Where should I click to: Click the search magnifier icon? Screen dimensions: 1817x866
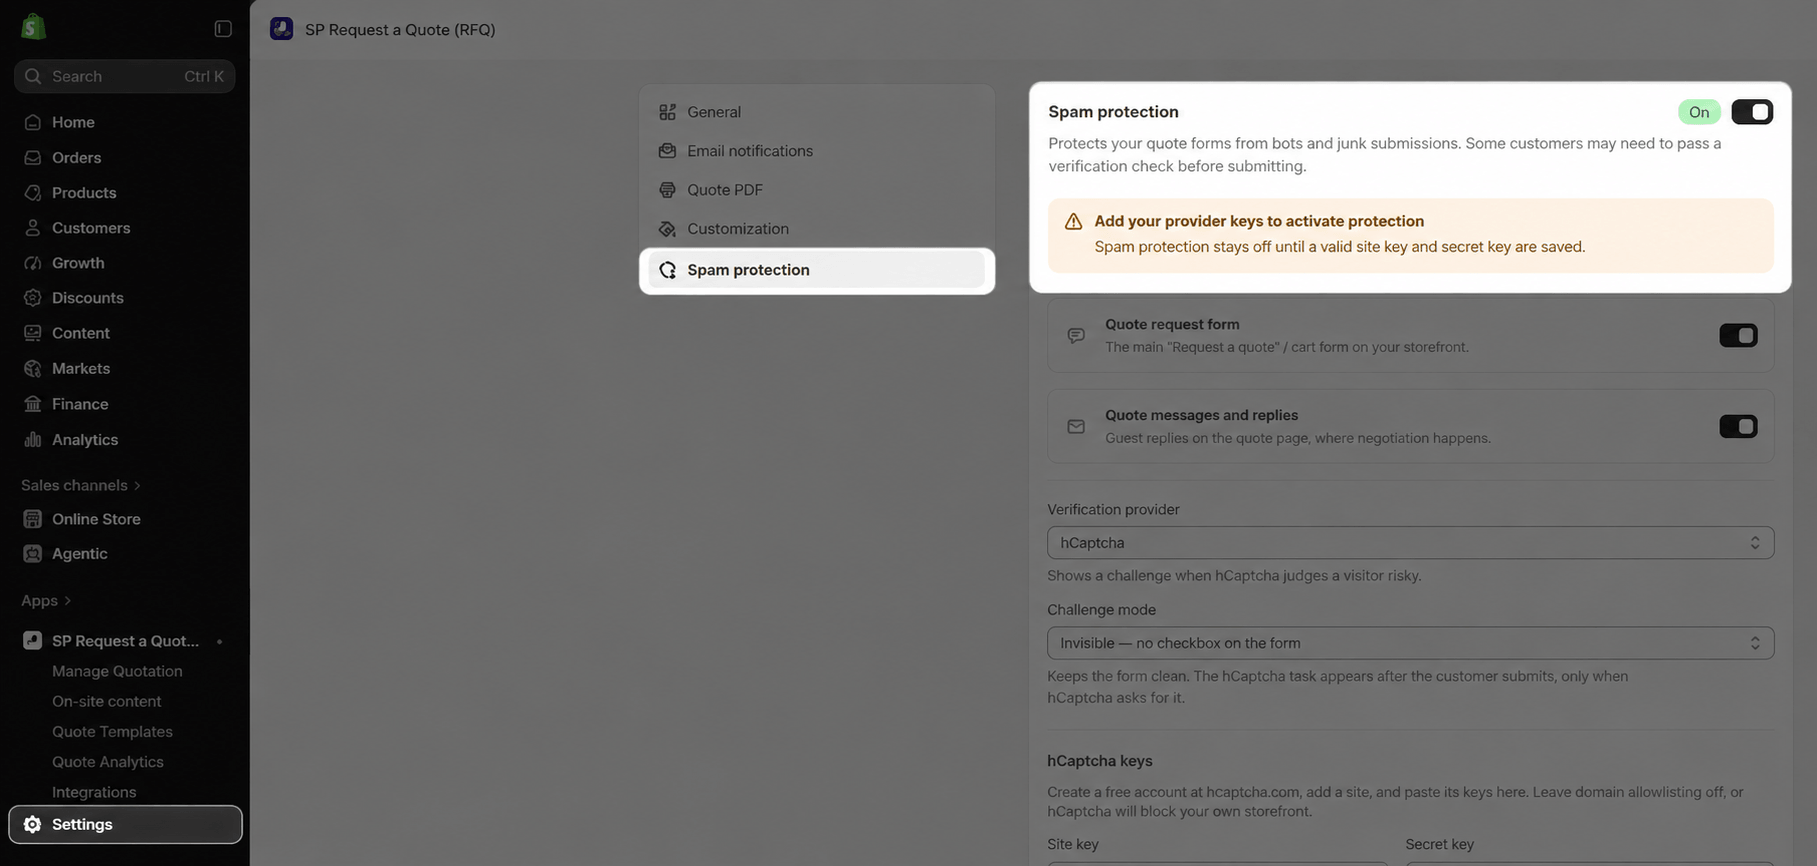(33, 76)
